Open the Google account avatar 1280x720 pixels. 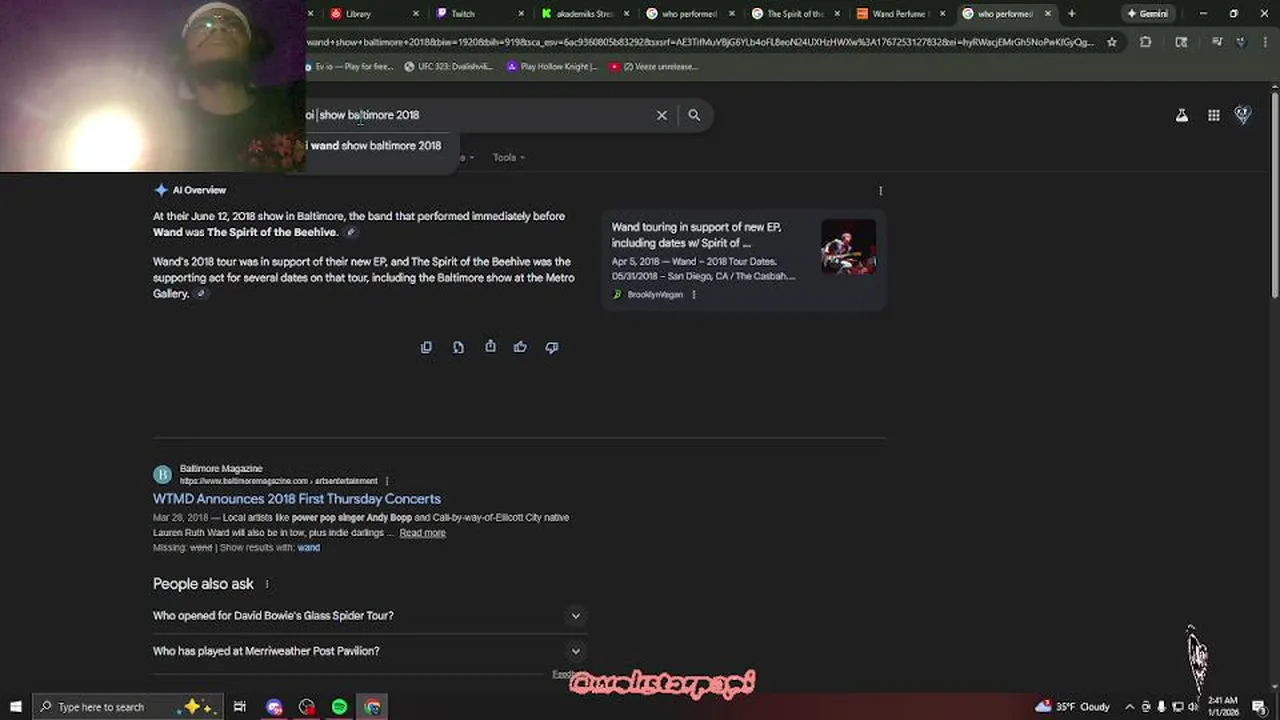tap(1243, 115)
